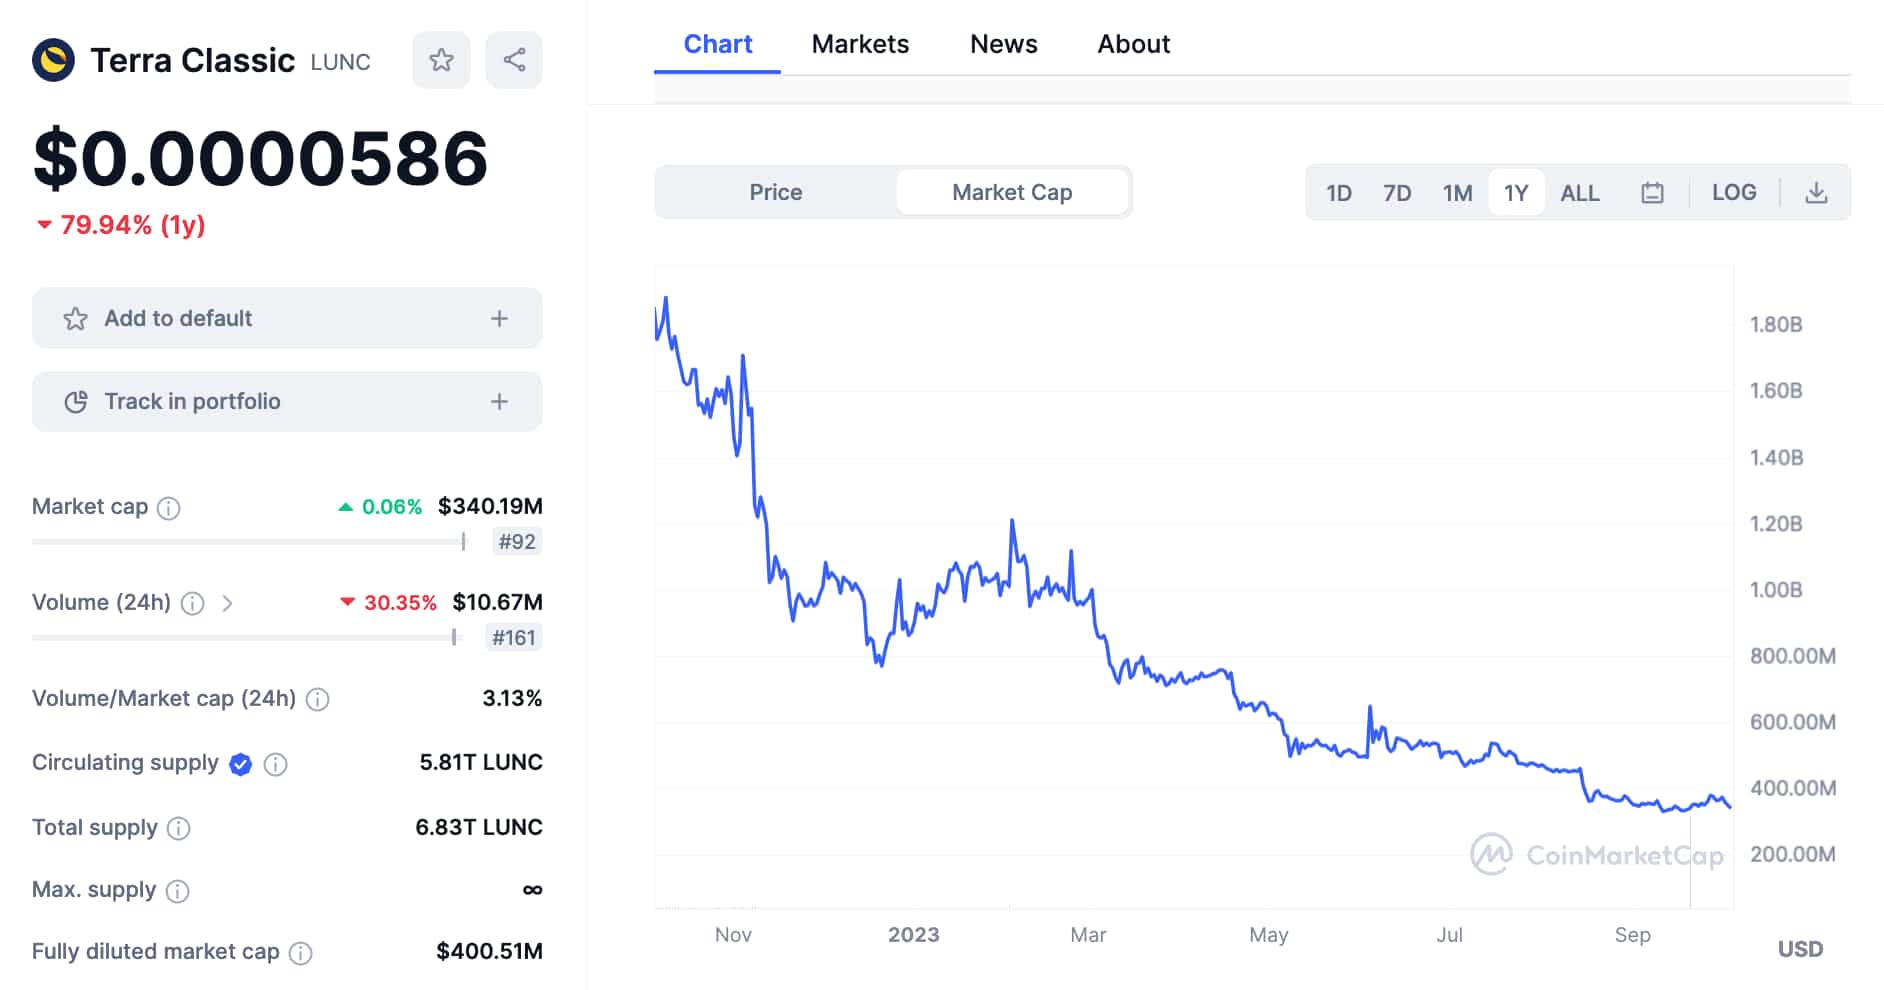Screen dimensions: 1884x990
Task: Click info icon for Fully diluted market cap
Action: coord(300,953)
